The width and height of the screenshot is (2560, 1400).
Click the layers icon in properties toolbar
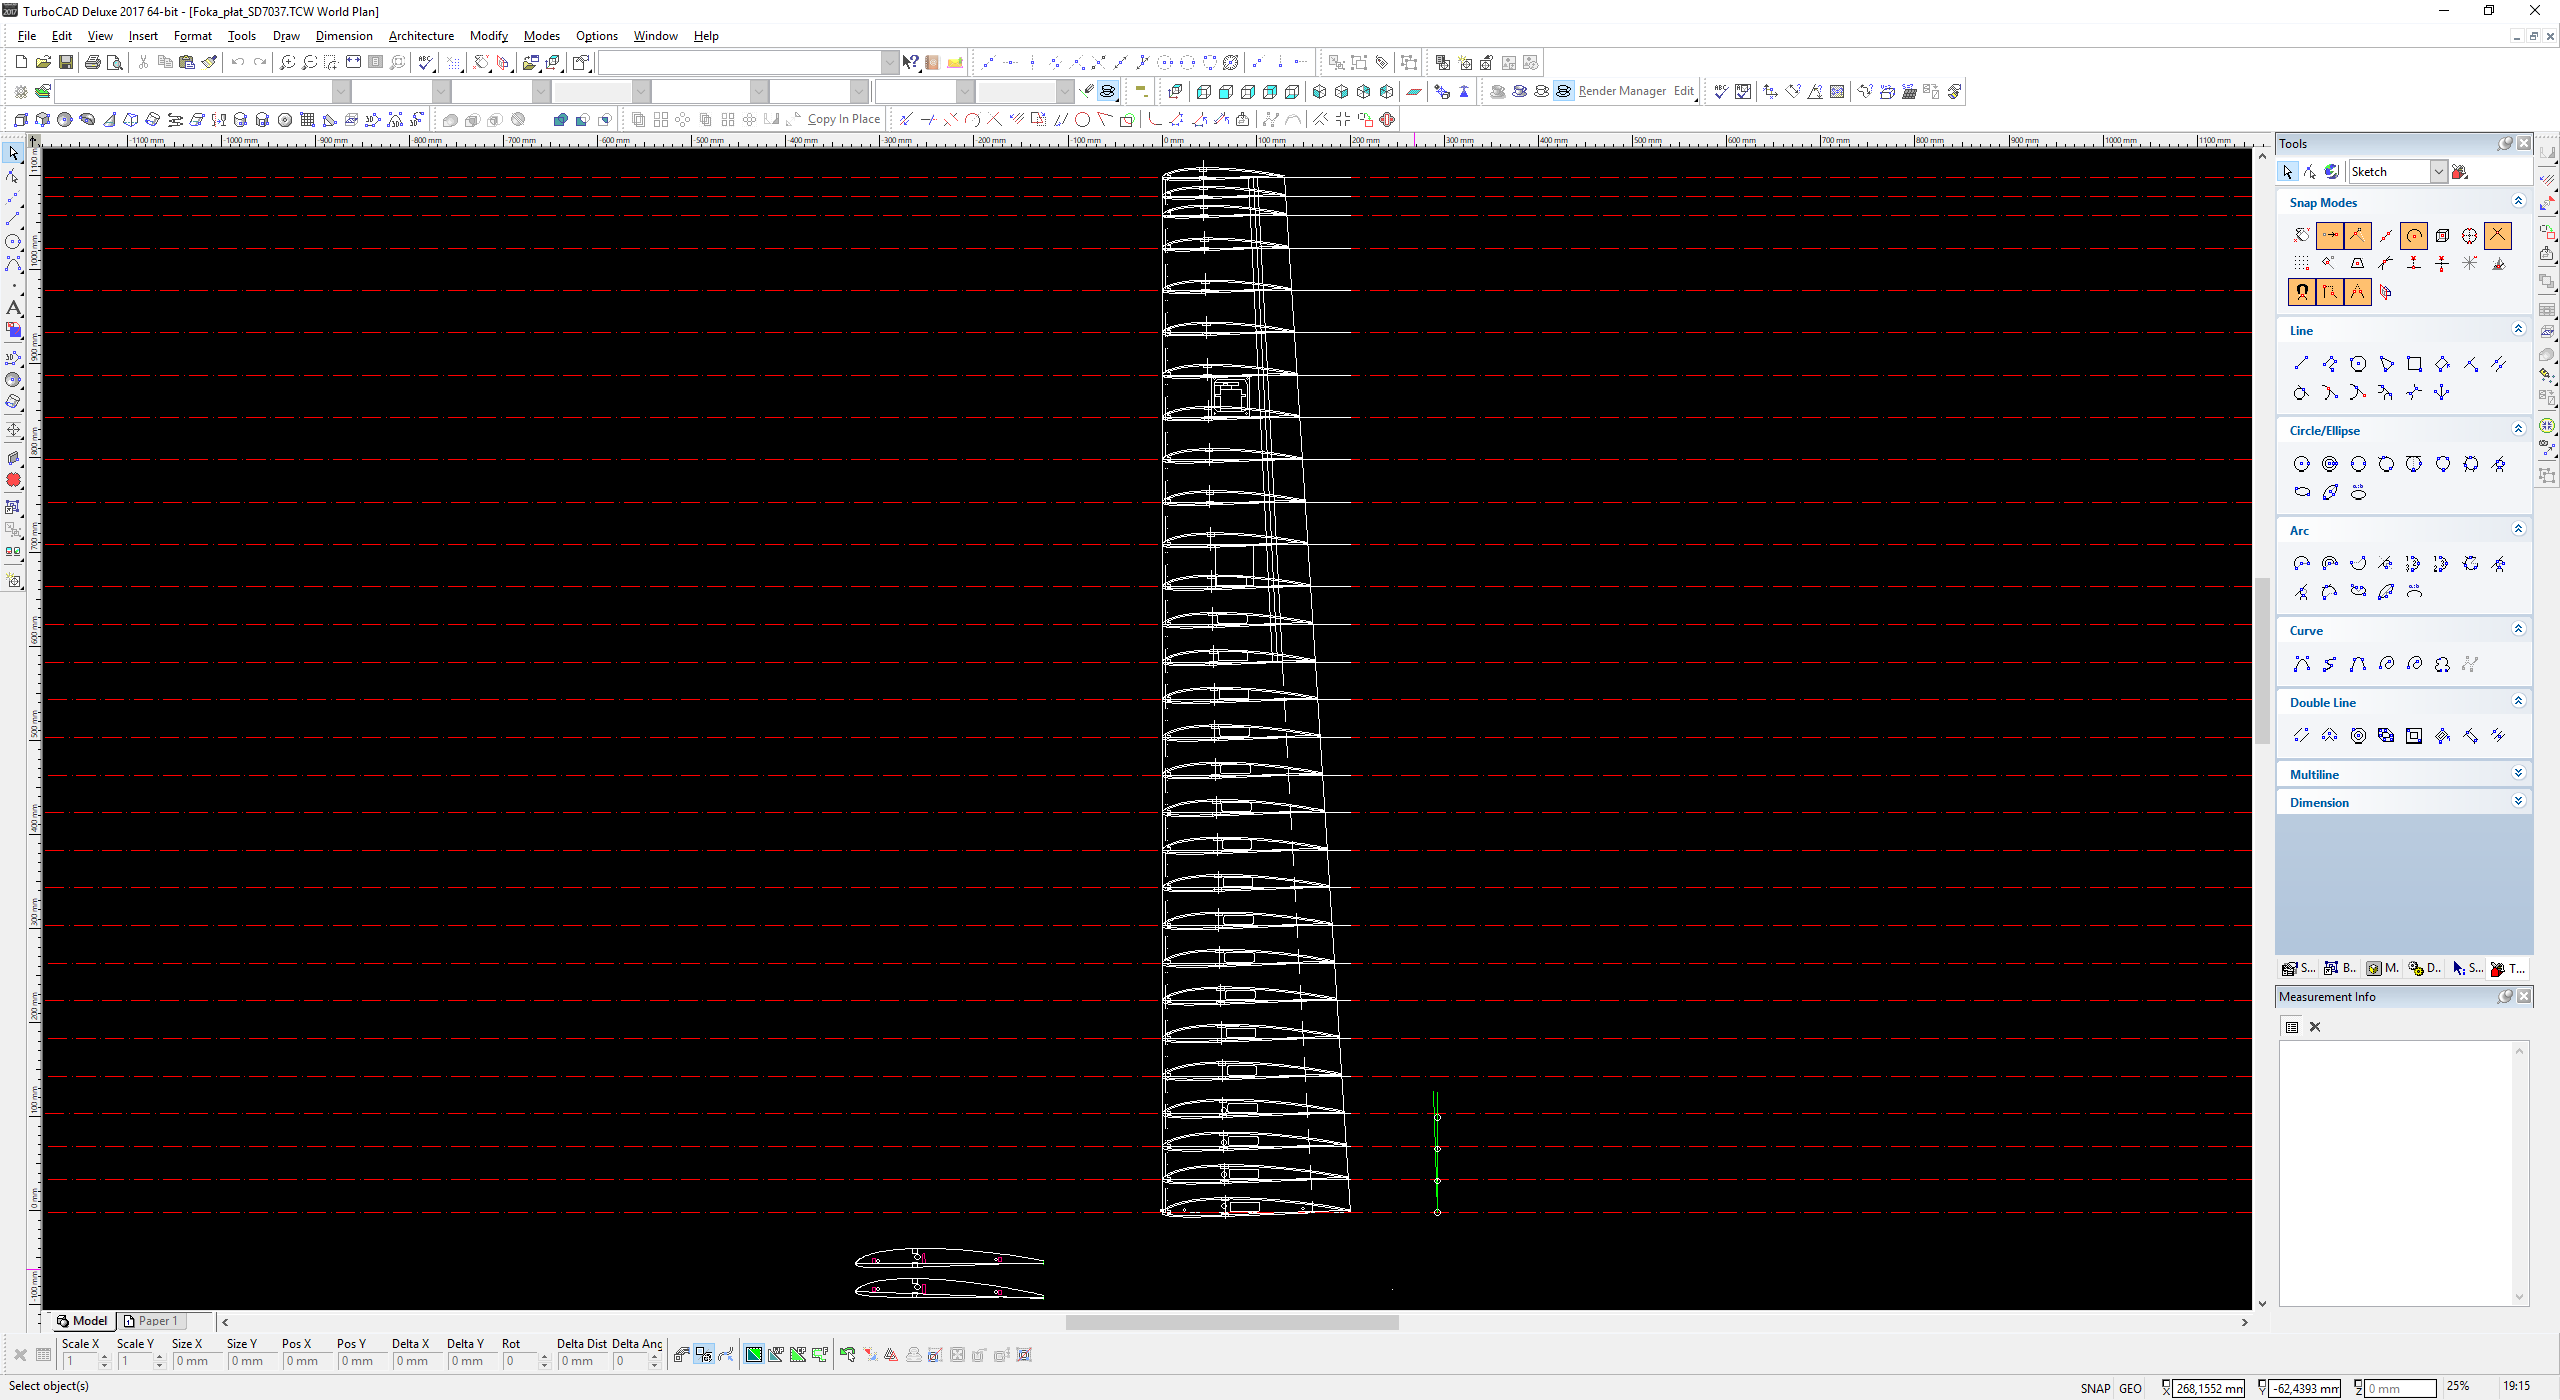[x=43, y=91]
